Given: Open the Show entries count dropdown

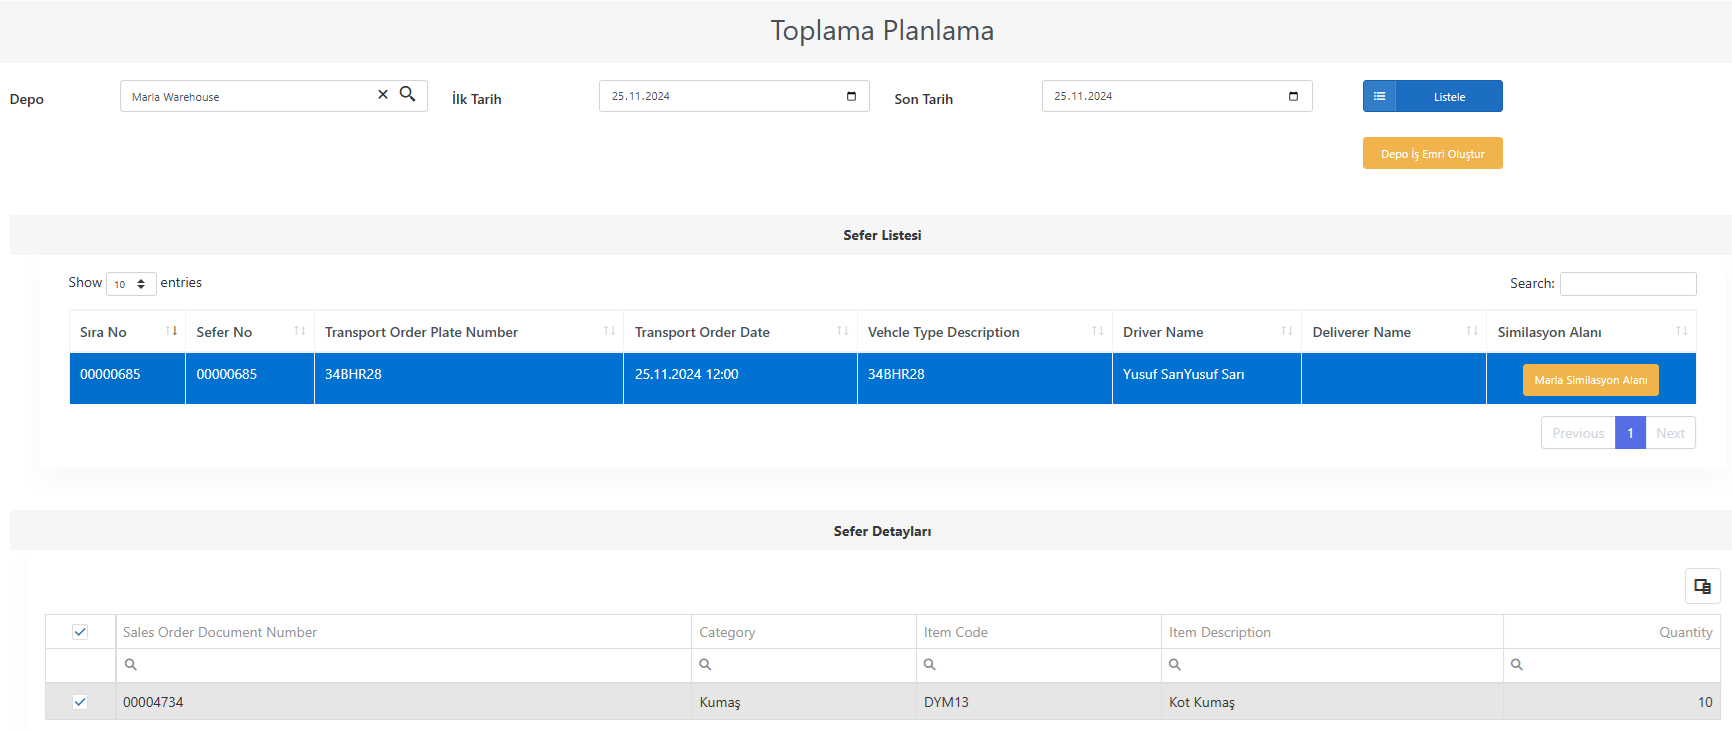Looking at the screenshot, I should [x=131, y=284].
